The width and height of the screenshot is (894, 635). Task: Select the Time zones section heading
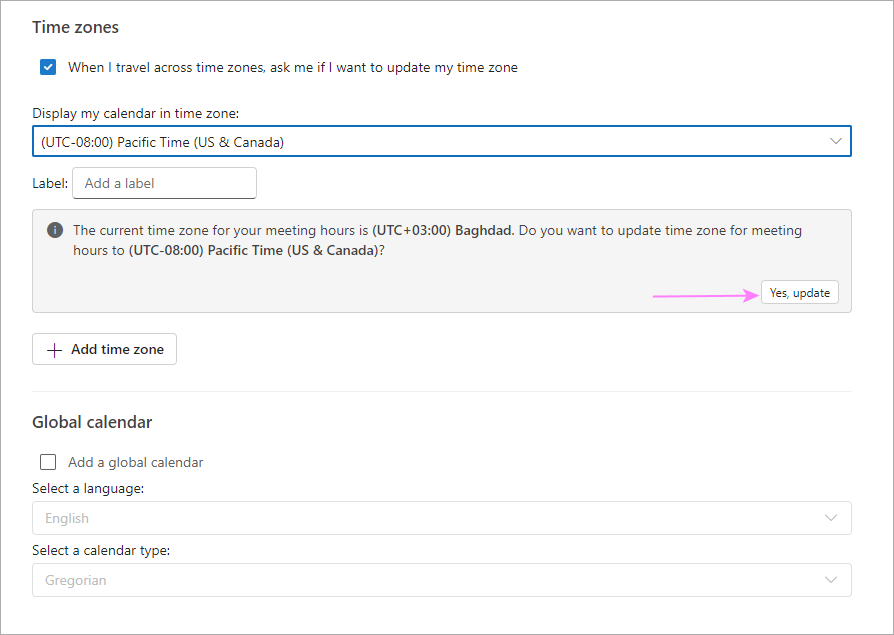[75, 27]
